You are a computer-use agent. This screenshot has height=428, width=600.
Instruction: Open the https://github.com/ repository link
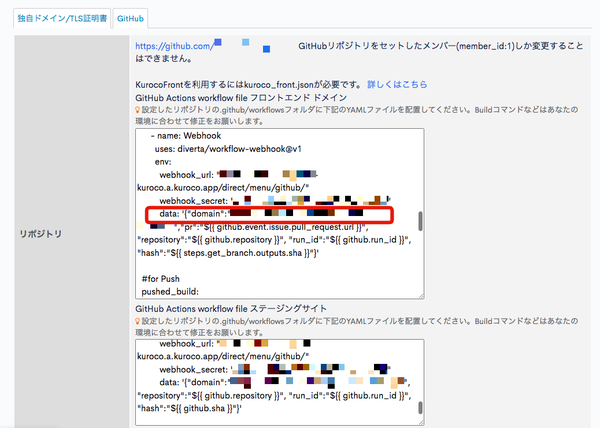coord(174,46)
